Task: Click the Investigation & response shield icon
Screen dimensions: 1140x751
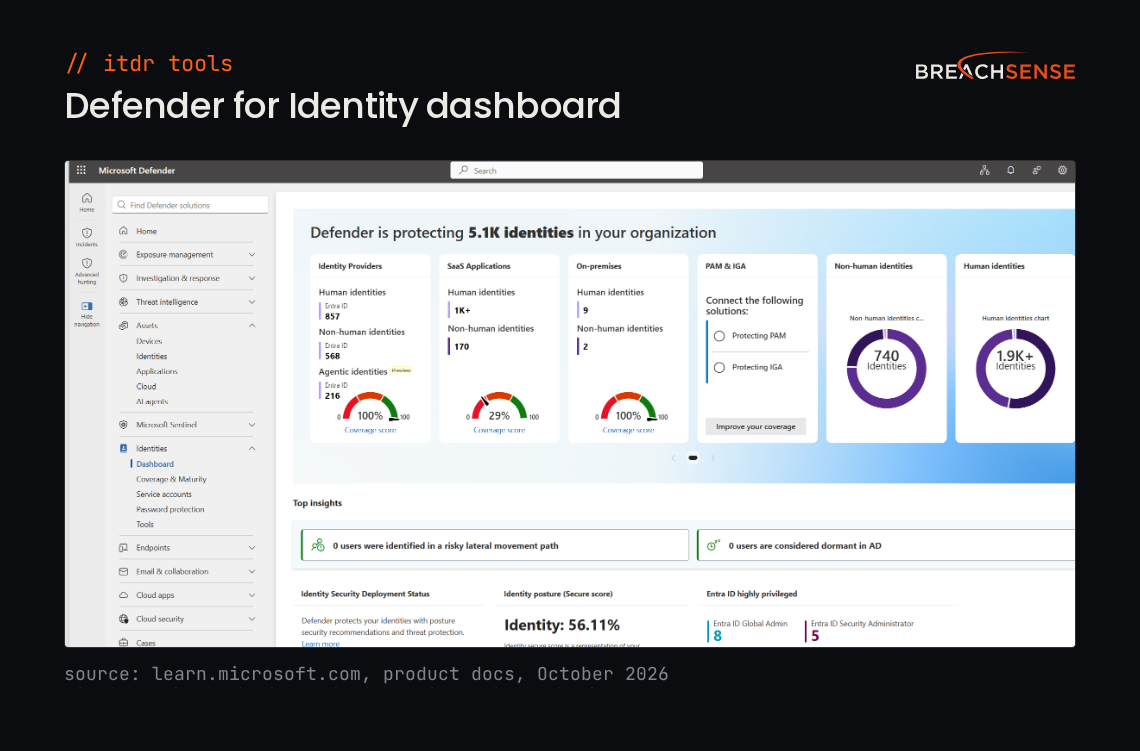Action: pos(123,278)
